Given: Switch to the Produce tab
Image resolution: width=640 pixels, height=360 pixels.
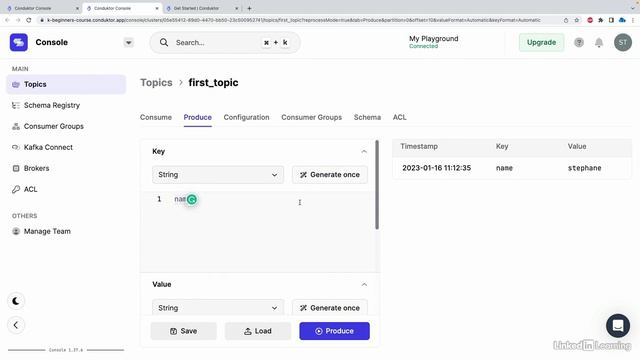Looking at the screenshot, I should (x=198, y=118).
